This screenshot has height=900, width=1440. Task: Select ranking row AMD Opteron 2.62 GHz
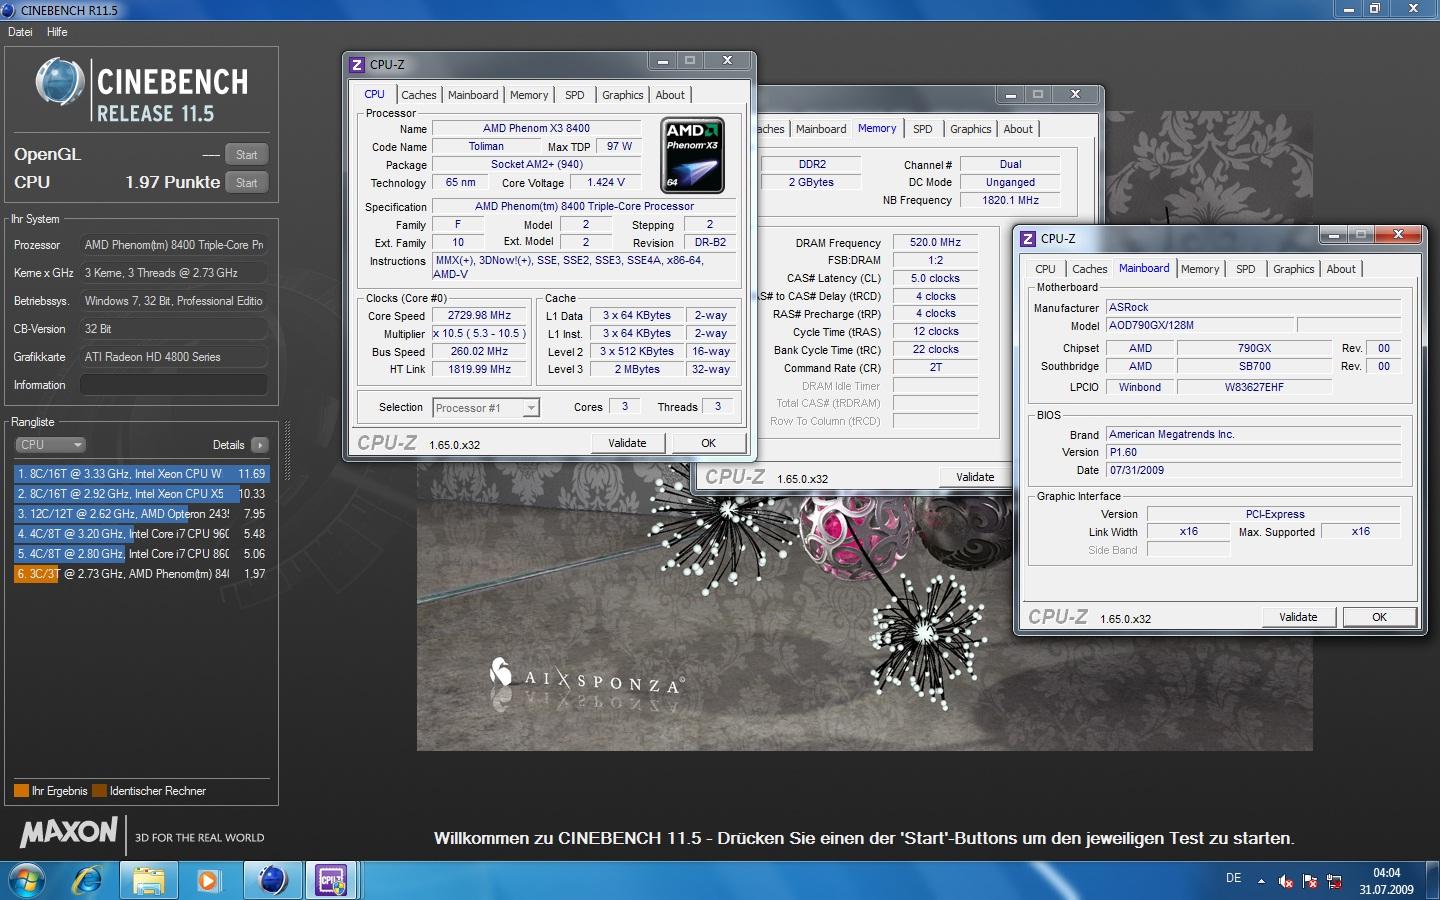pos(141,514)
